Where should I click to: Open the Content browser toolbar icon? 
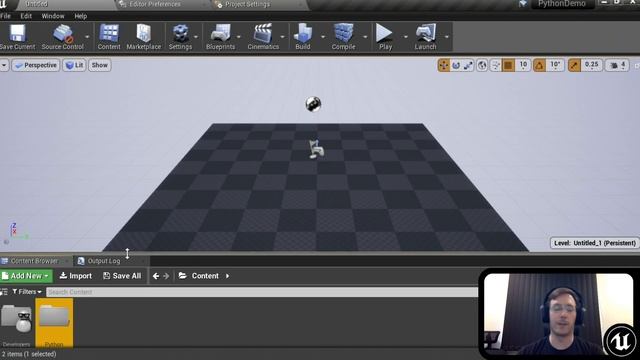pyautogui.click(x=109, y=37)
